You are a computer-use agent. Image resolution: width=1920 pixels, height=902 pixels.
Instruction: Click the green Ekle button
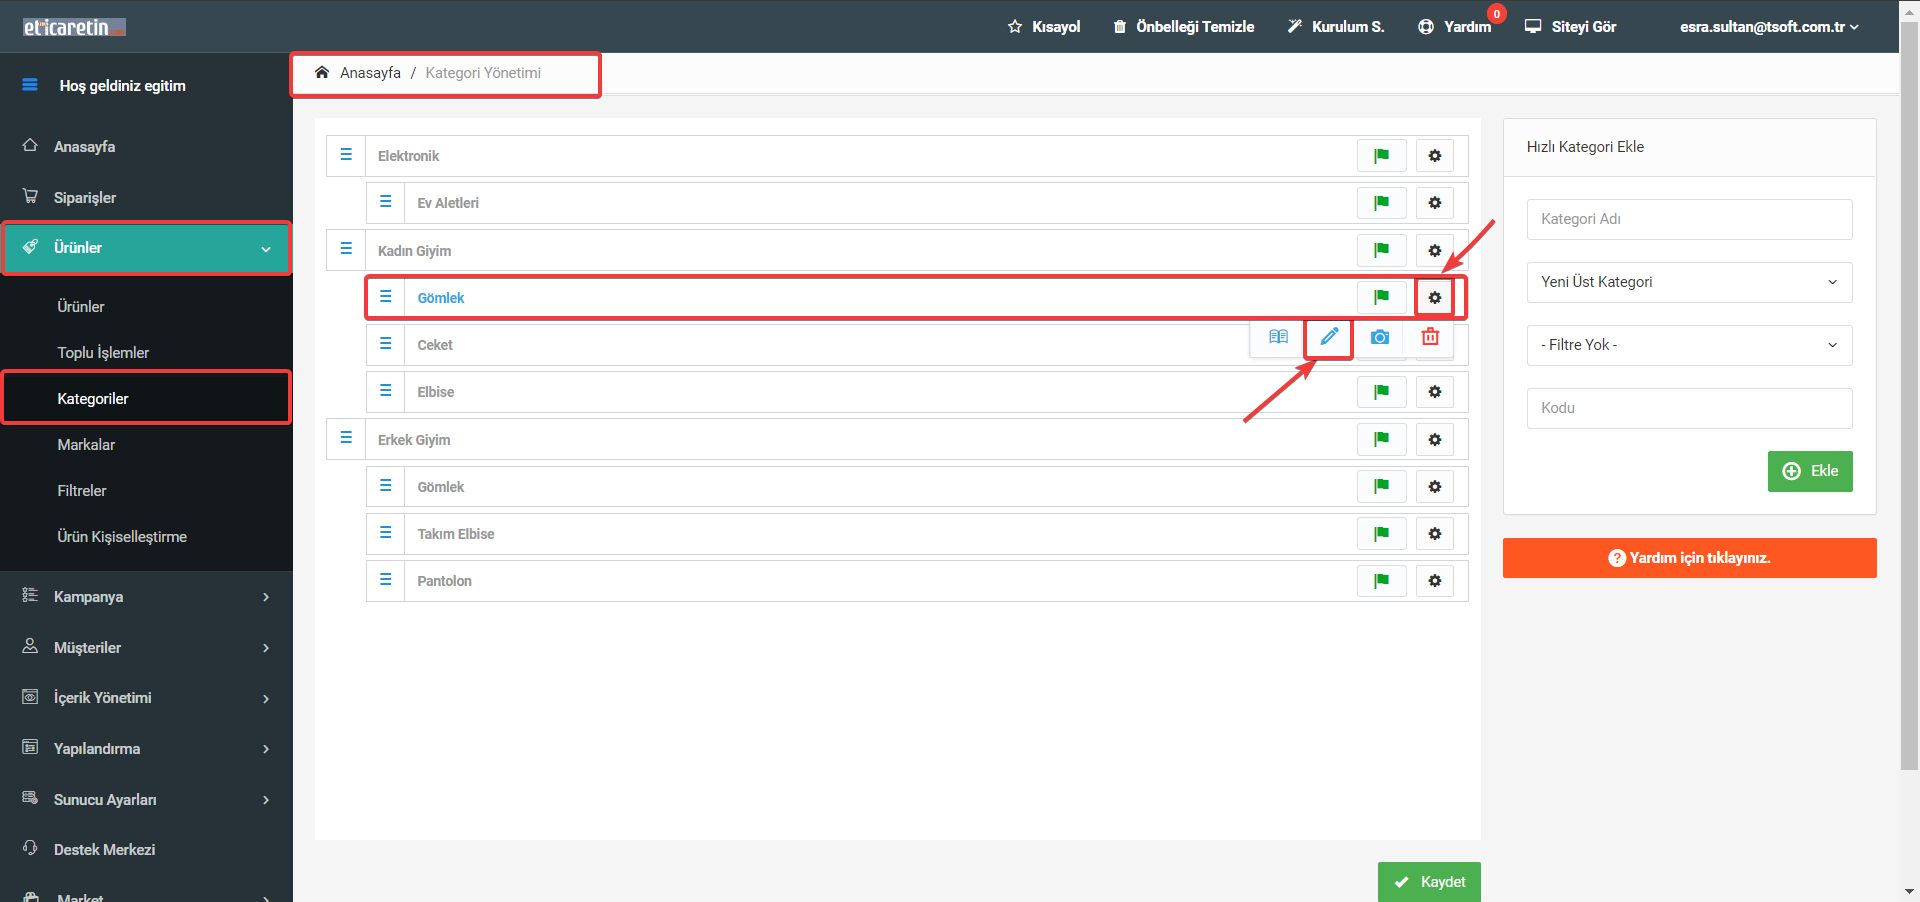(x=1810, y=471)
